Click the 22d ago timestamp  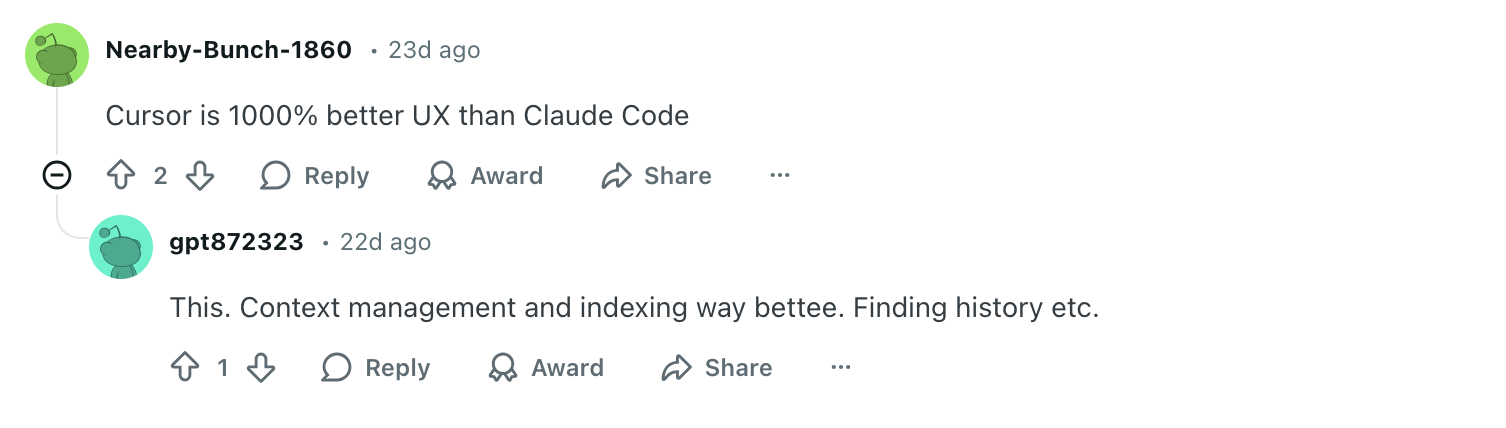point(385,242)
